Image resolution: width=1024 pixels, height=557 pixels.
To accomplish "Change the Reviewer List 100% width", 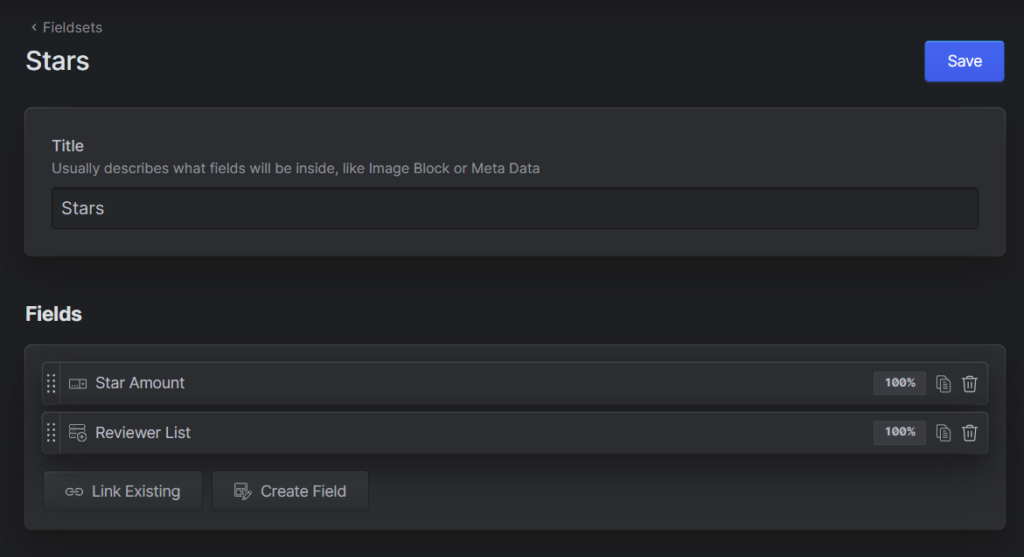I will (899, 432).
